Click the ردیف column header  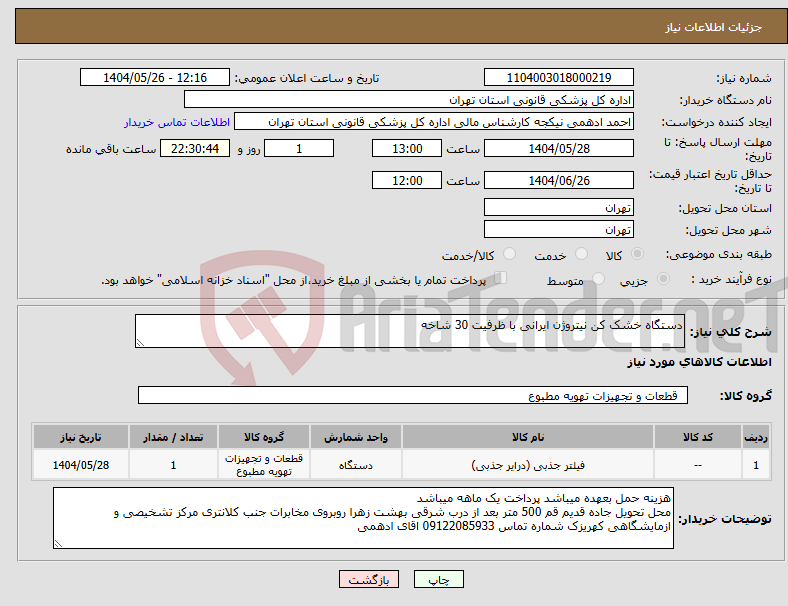756,437
